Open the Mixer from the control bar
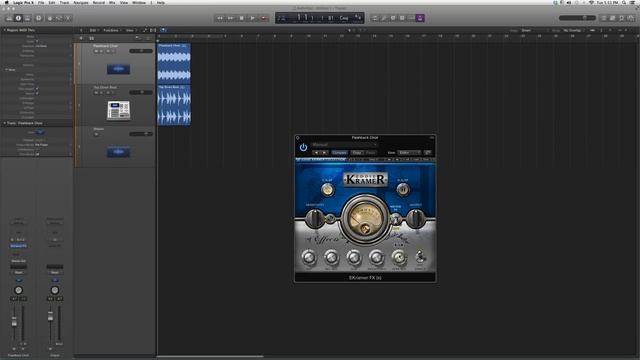Image resolution: width=640 pixels, height=360 pixels. tap(59, 18)
